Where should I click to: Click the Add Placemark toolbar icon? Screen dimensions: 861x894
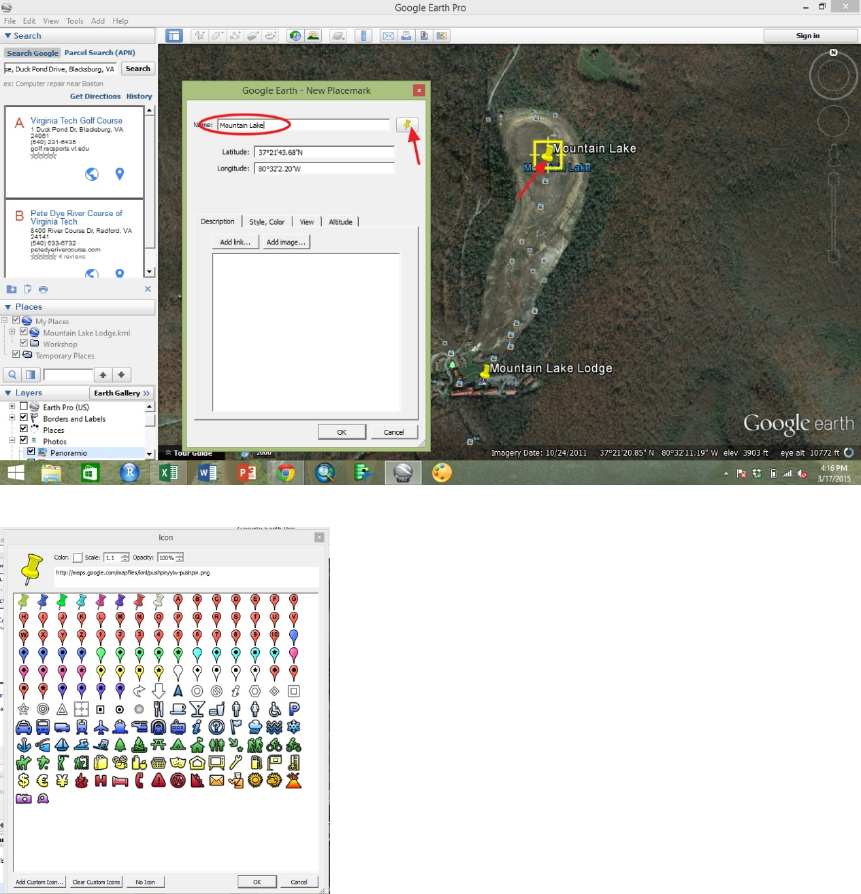[x=199, y=36]
